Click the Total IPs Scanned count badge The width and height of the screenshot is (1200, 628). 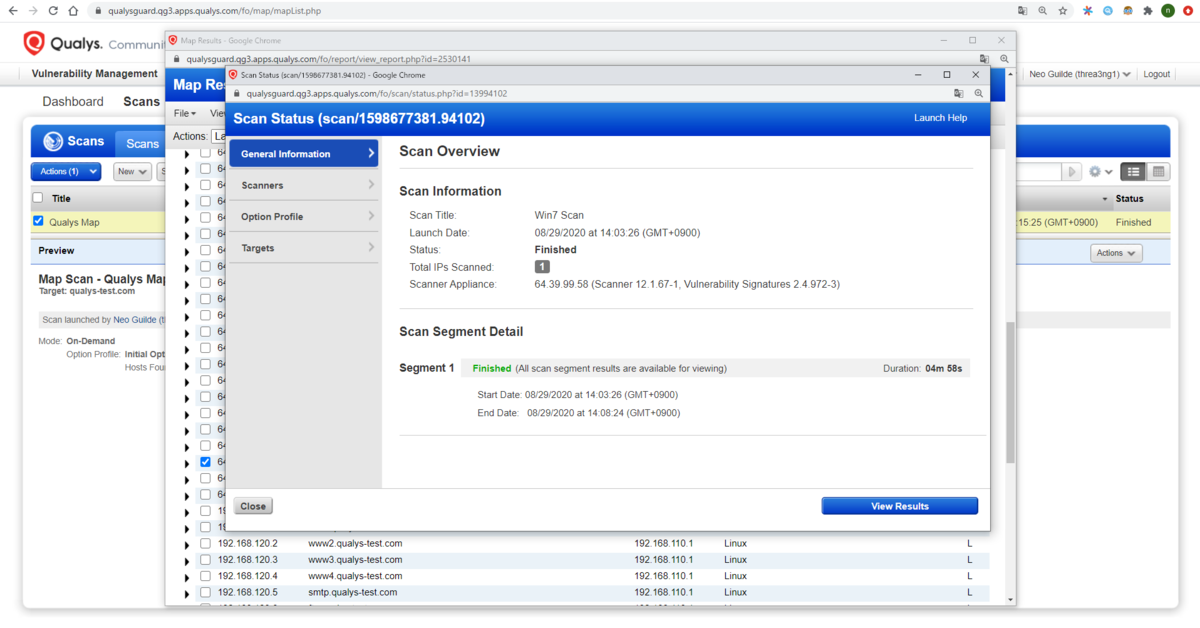click(542, 267)
